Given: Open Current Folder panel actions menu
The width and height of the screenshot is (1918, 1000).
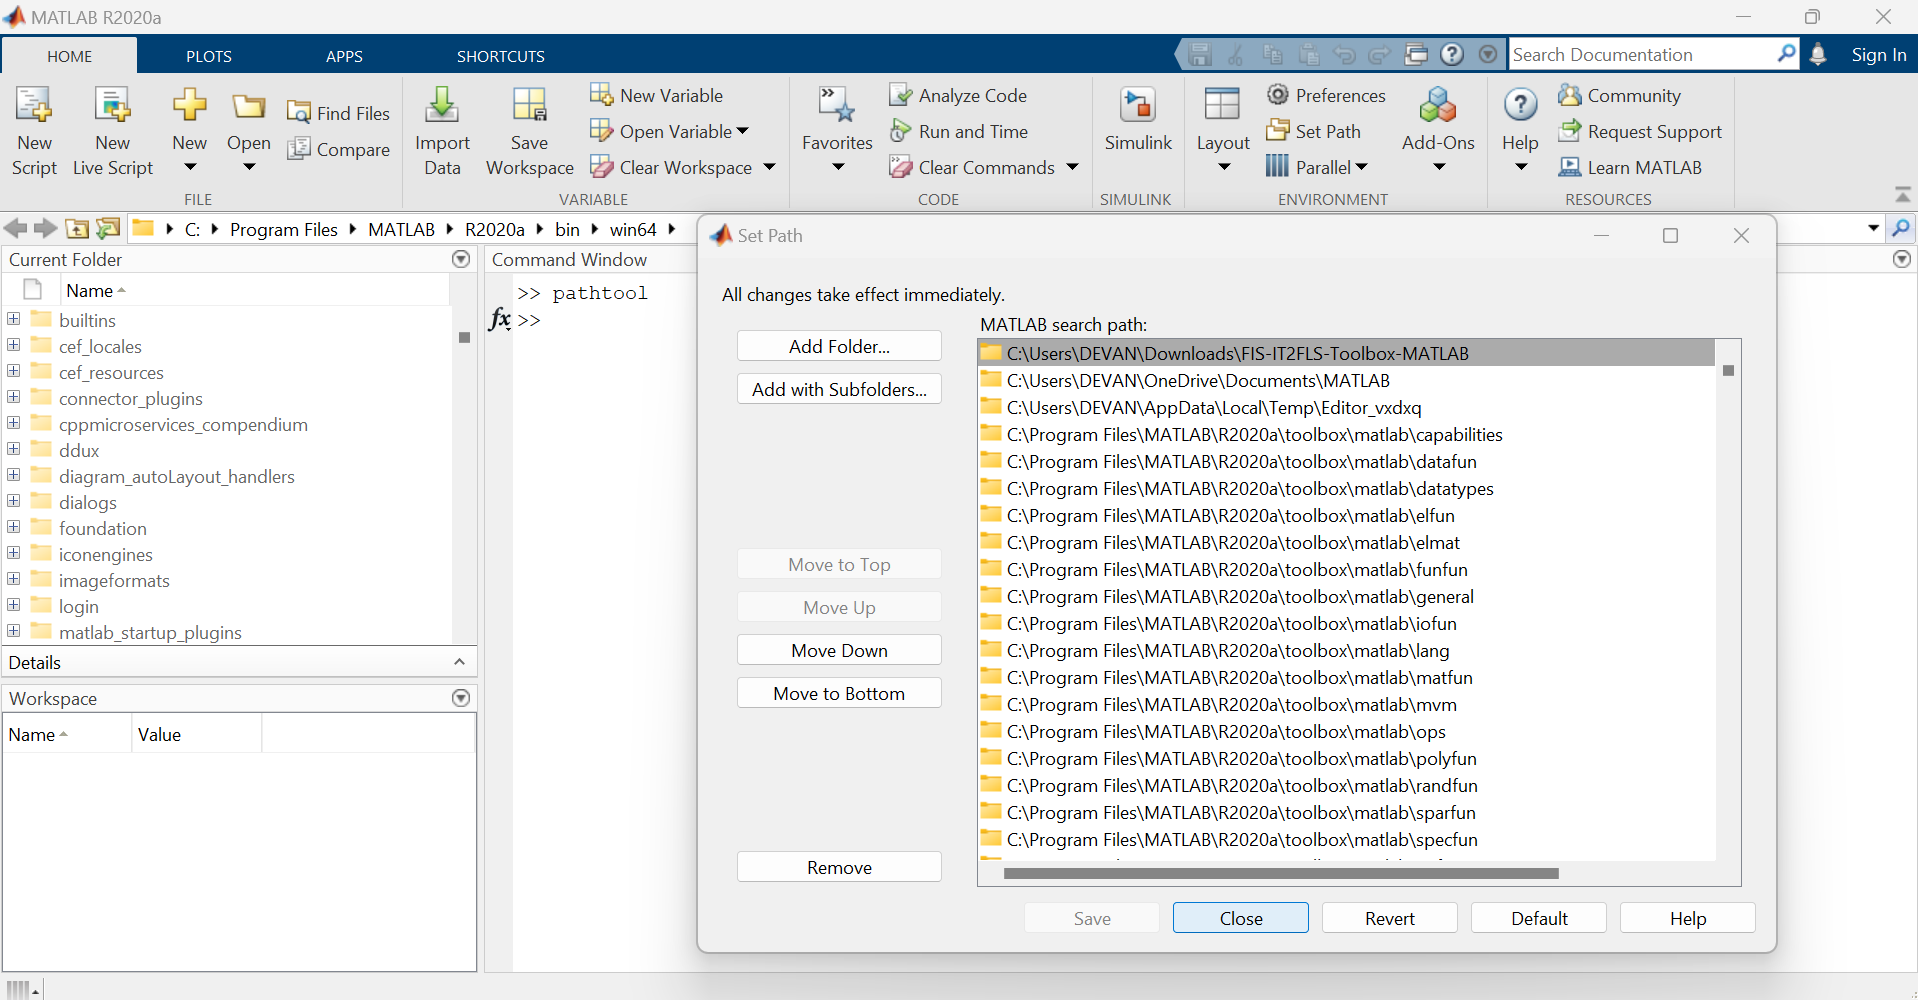Looking at the screenshot, I should click(461, 259).
